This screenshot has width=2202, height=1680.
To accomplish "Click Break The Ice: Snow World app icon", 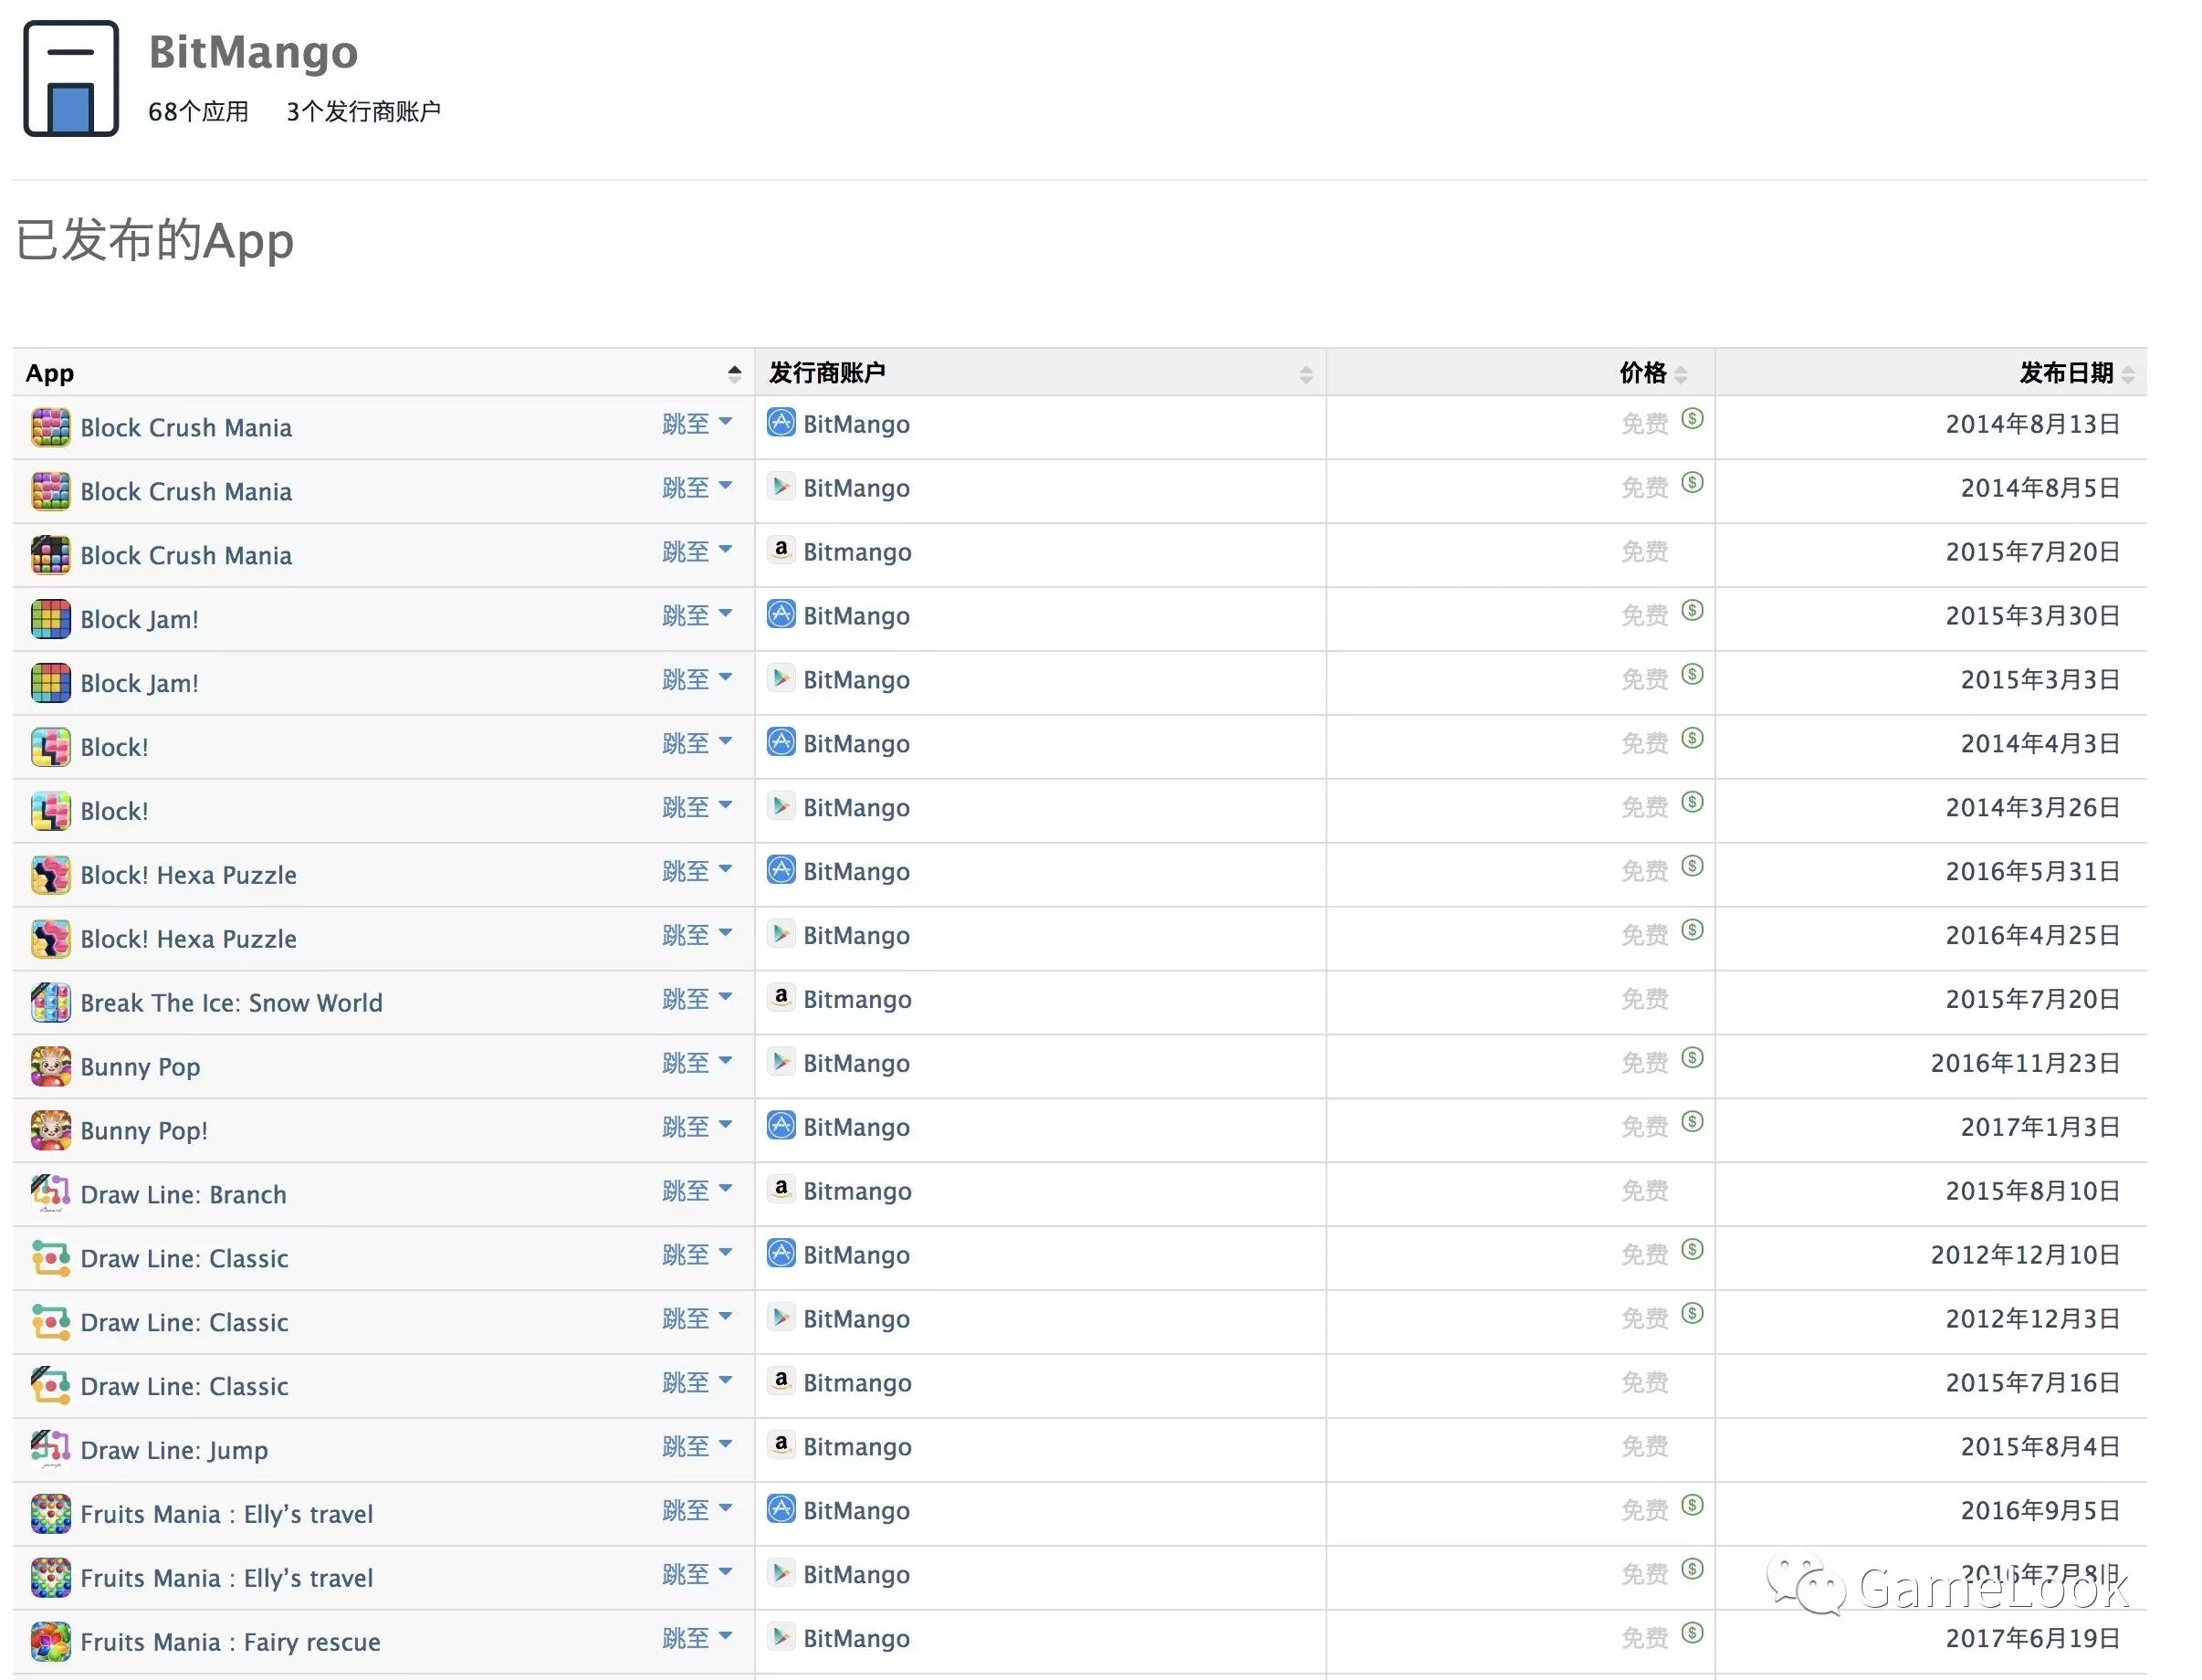I will point(50,1002).
